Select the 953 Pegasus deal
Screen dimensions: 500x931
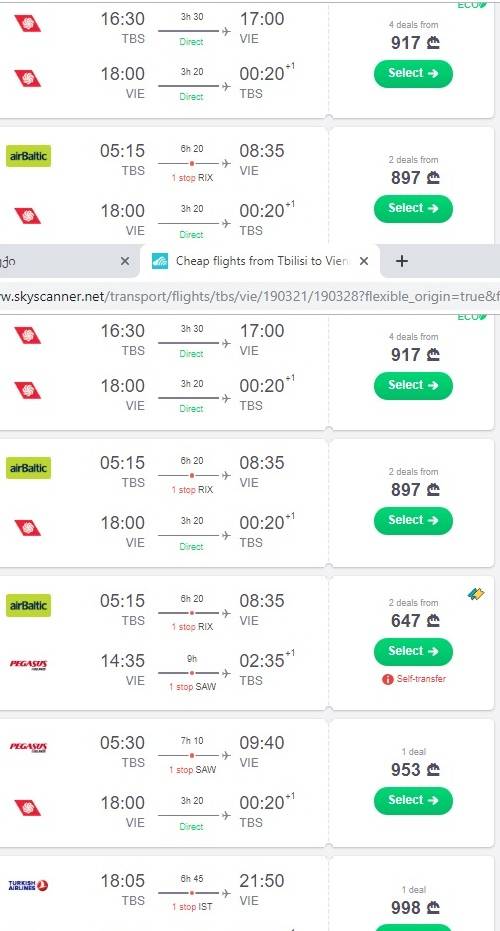coord(413,800)
